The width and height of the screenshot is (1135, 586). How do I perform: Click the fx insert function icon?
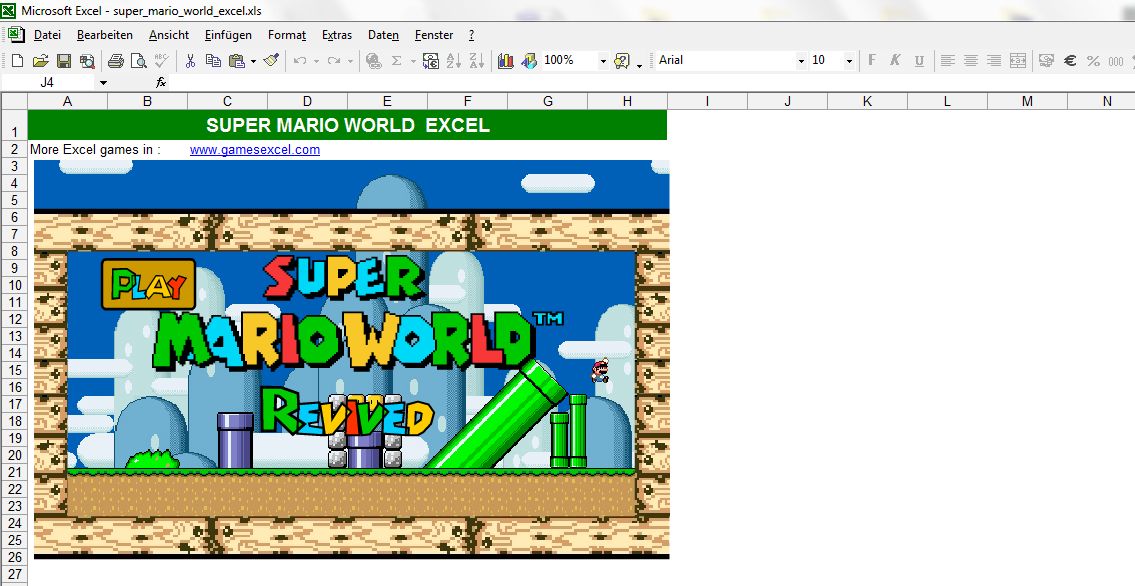pos(161,82)
